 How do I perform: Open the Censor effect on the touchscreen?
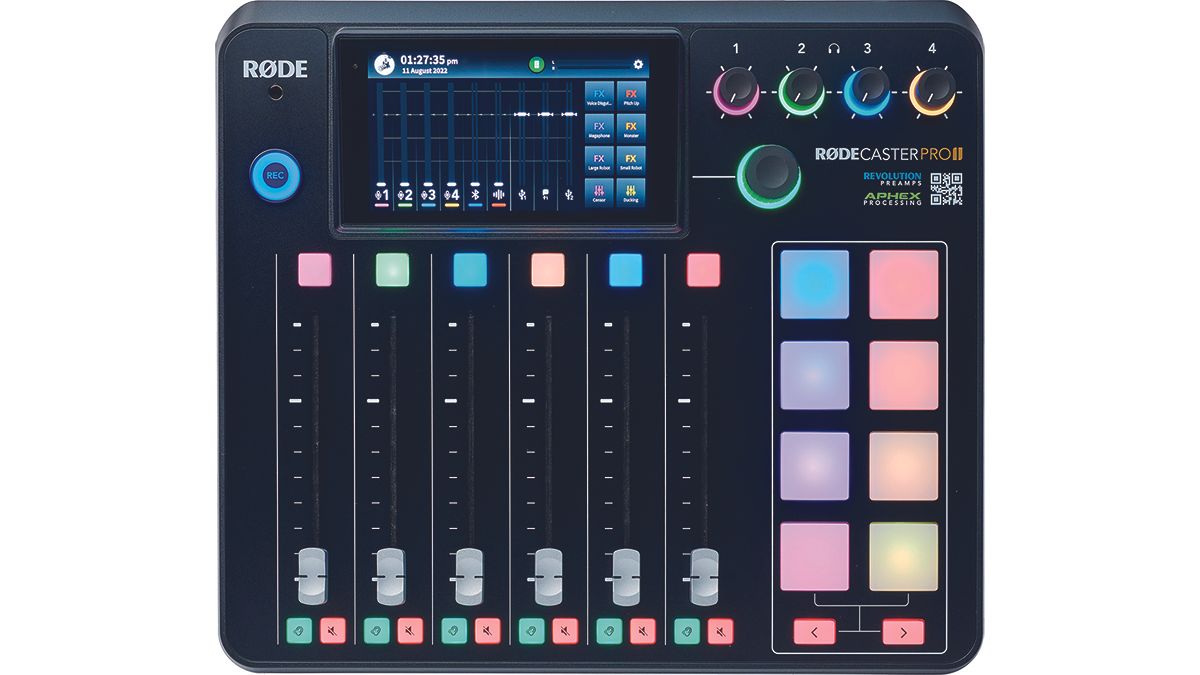point(599,194)
